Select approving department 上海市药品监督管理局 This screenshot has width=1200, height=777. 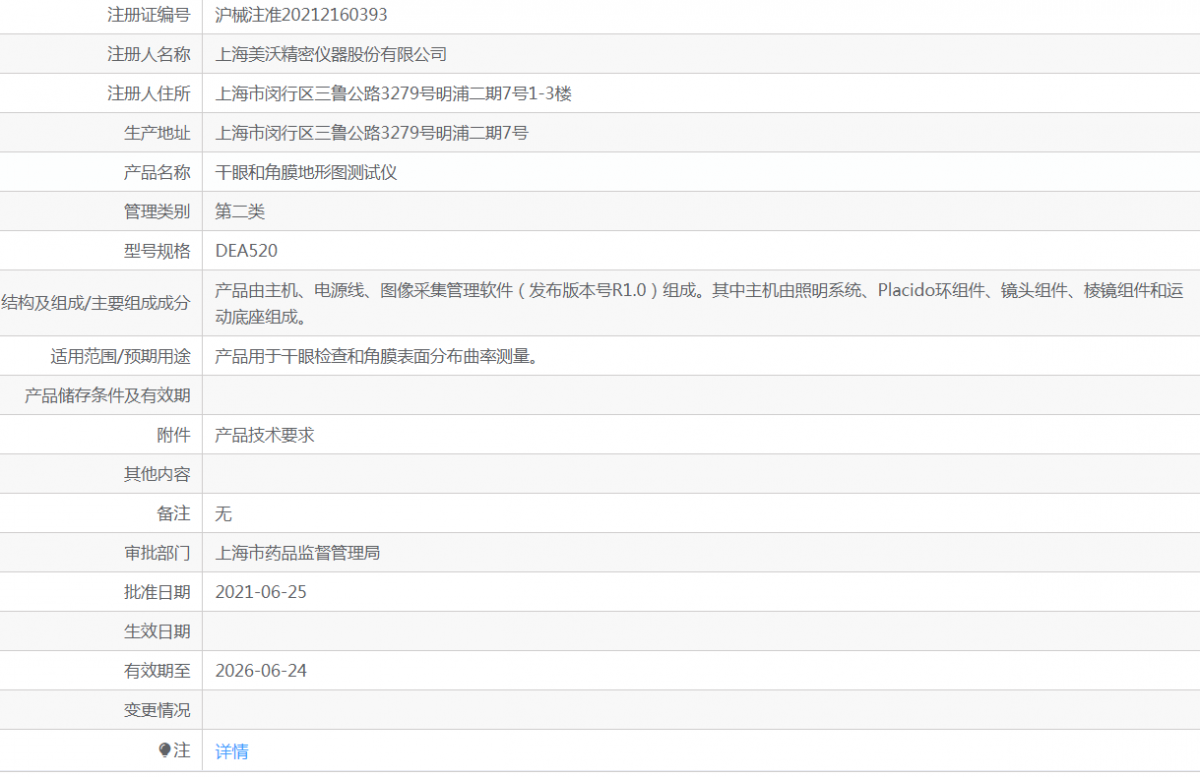click(x=298, y=553)
